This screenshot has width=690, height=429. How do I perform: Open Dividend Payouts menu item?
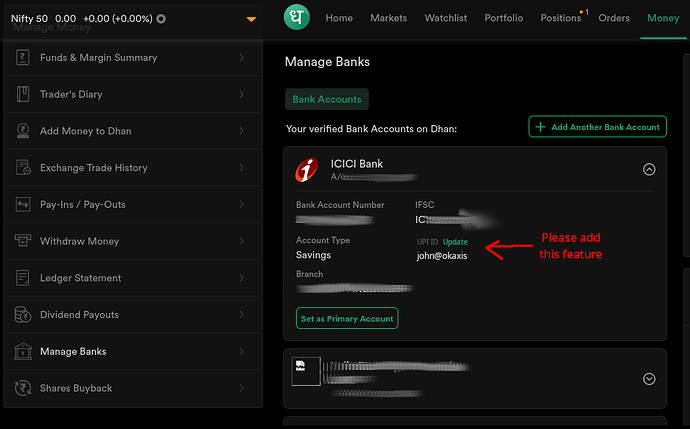tap(133, 315)
